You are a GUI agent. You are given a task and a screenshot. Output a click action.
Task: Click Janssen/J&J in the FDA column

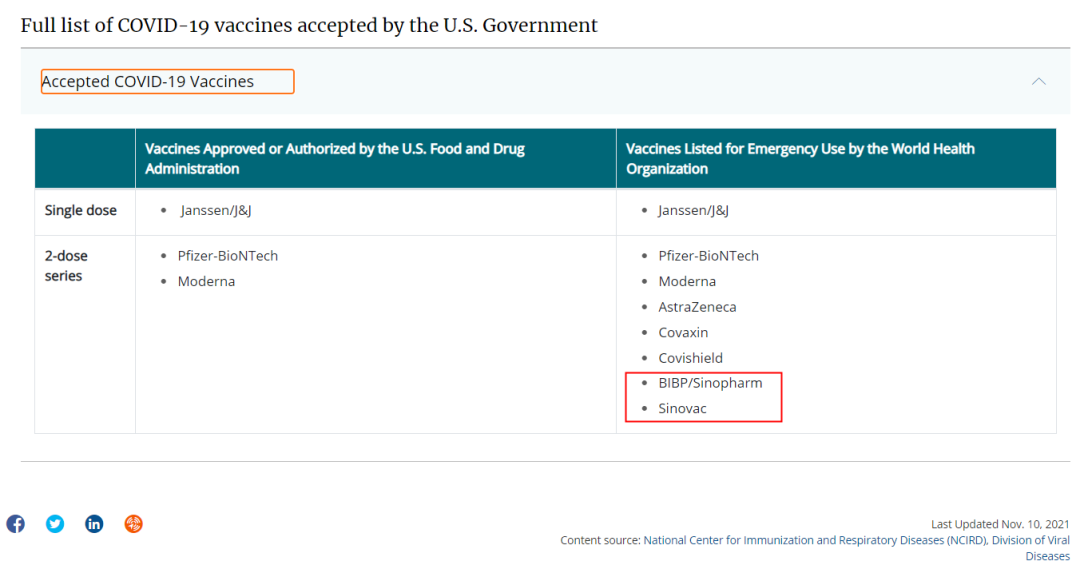[x=216, y=211]
